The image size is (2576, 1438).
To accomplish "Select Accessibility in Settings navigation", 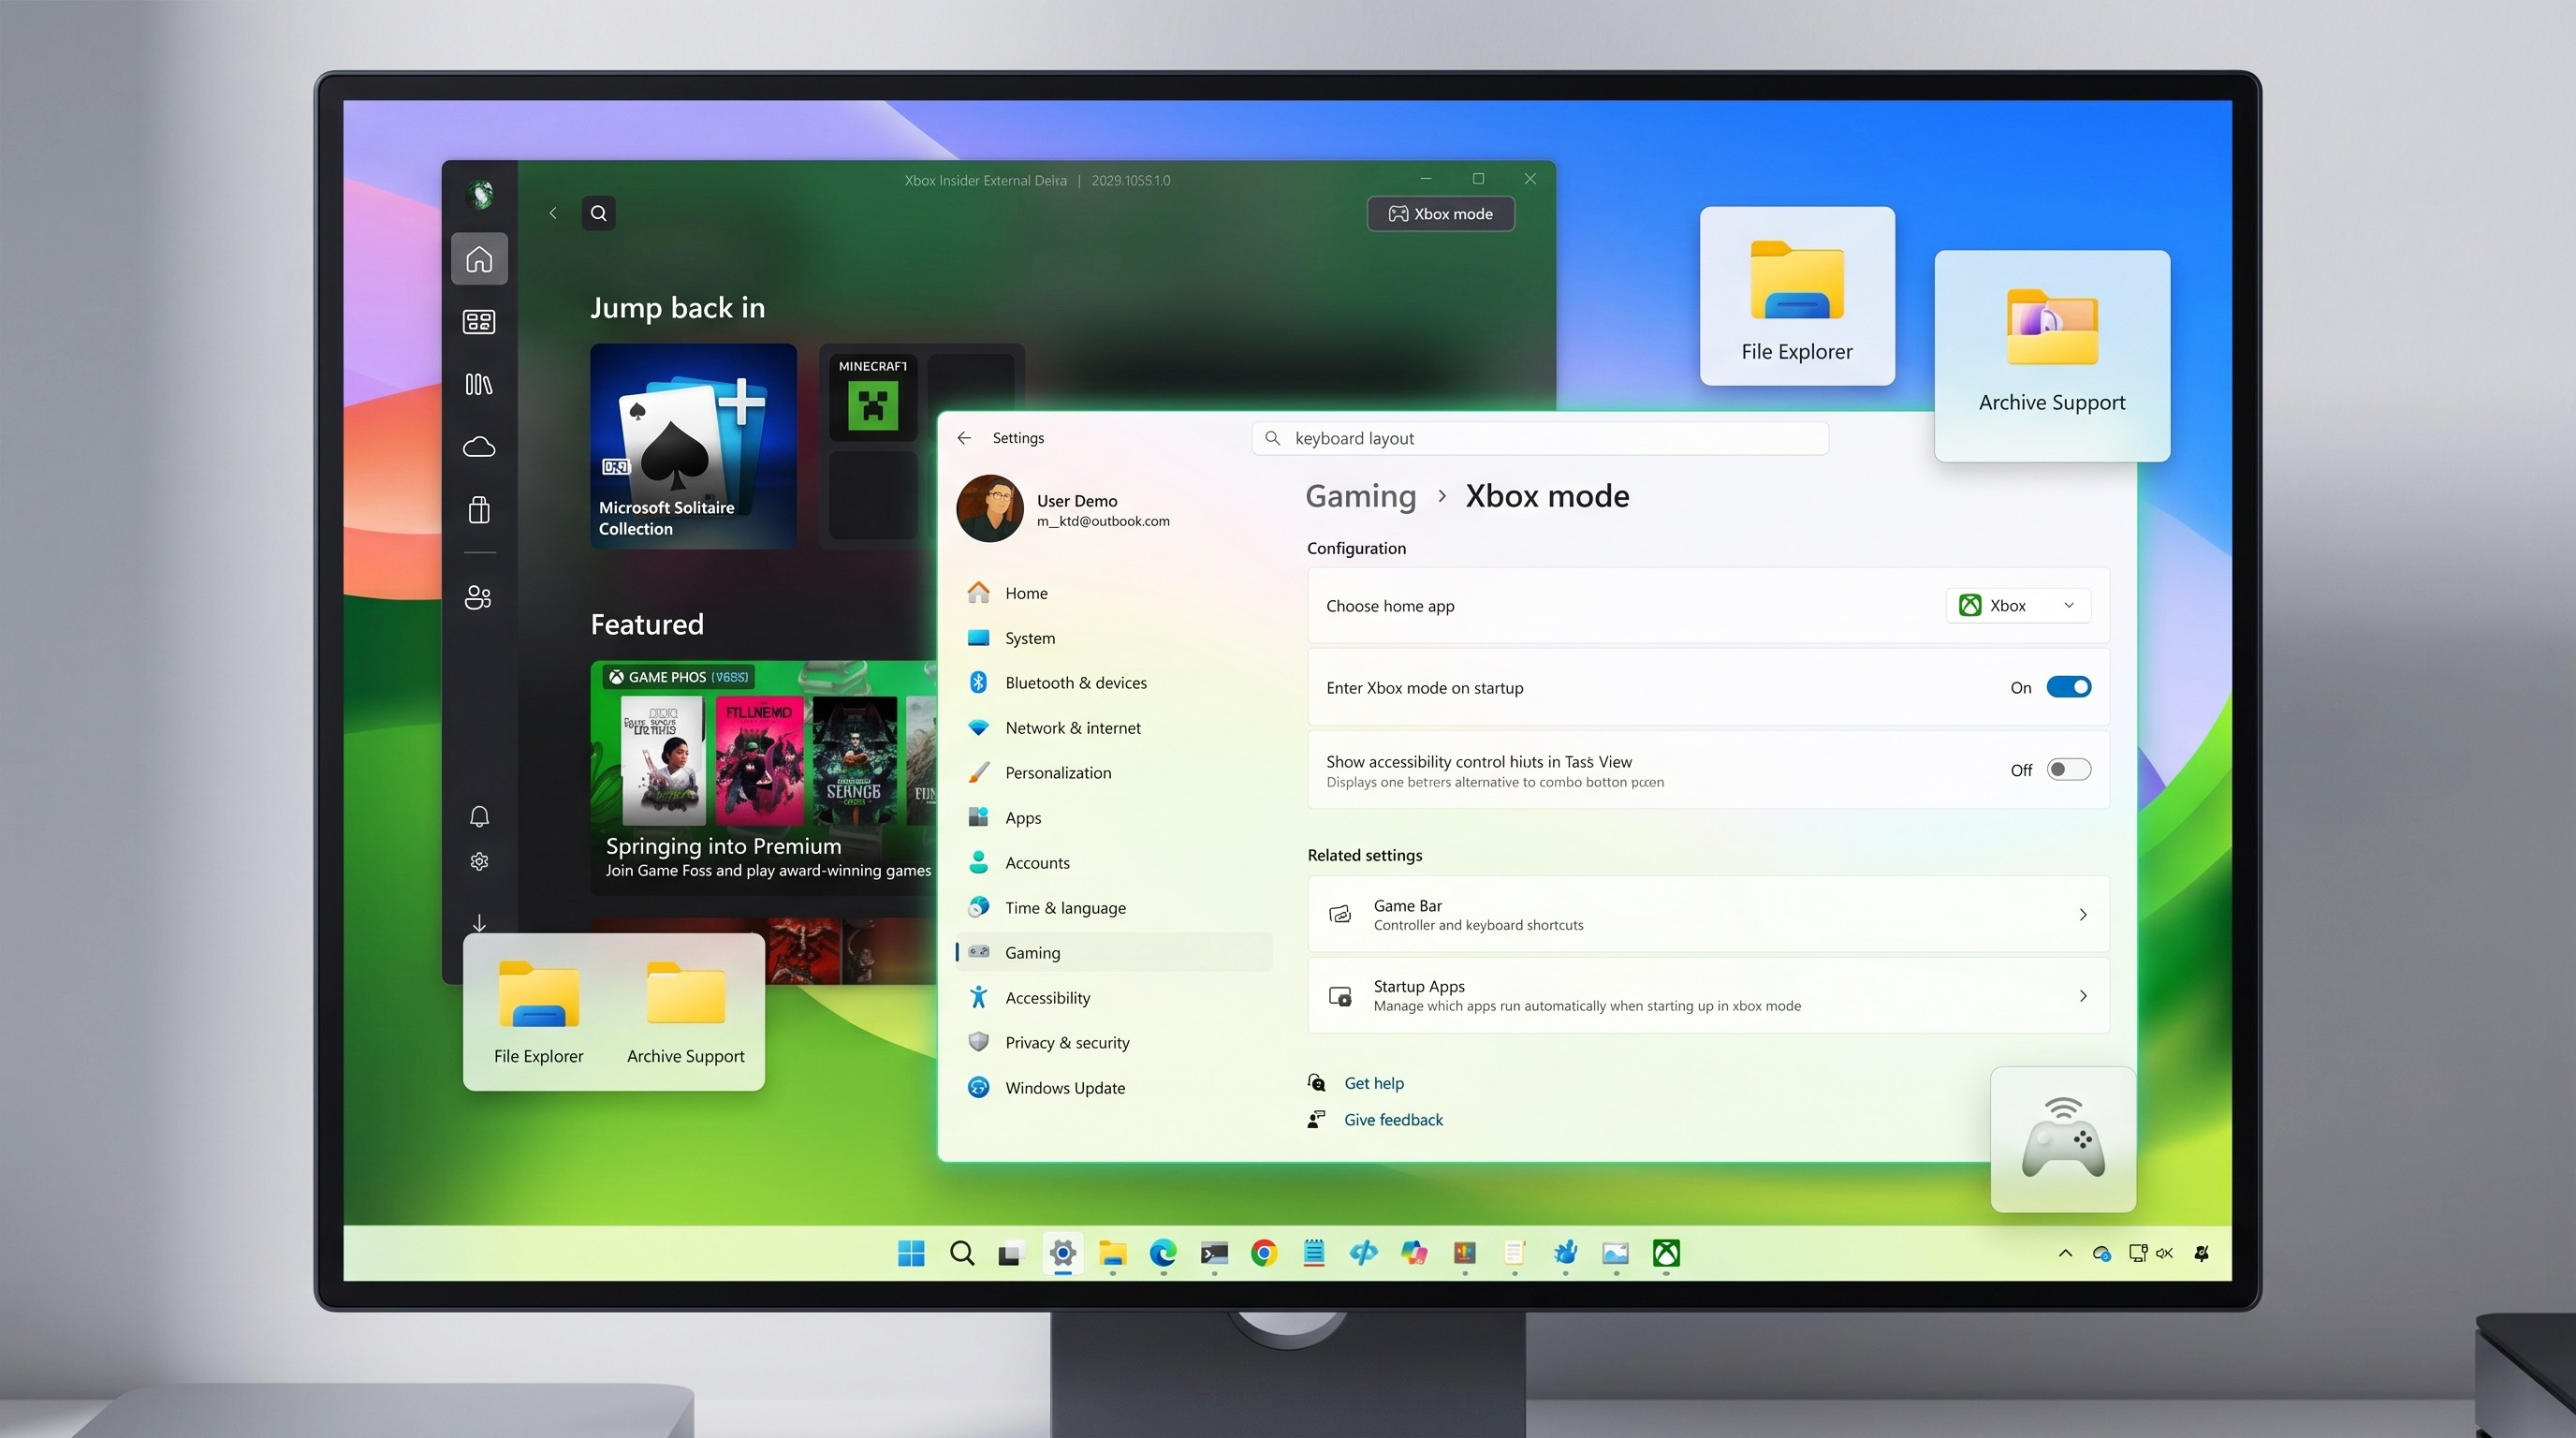I will (x=1114, y=998).
